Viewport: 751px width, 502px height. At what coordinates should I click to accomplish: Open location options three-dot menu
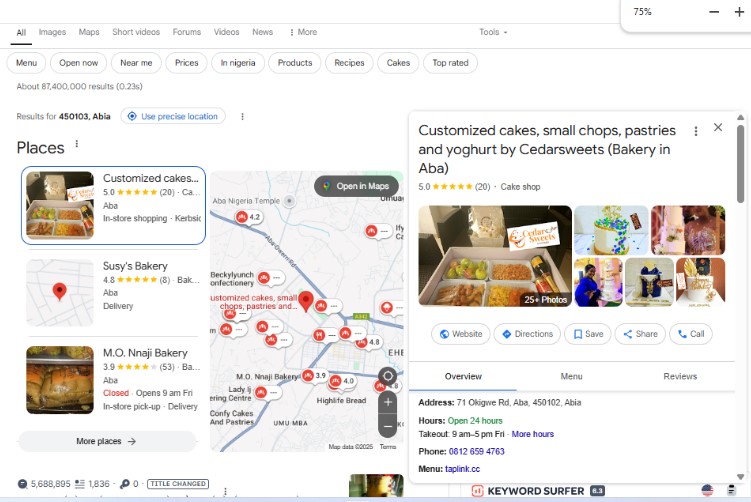pyautogui.click(x=242, y=116)
